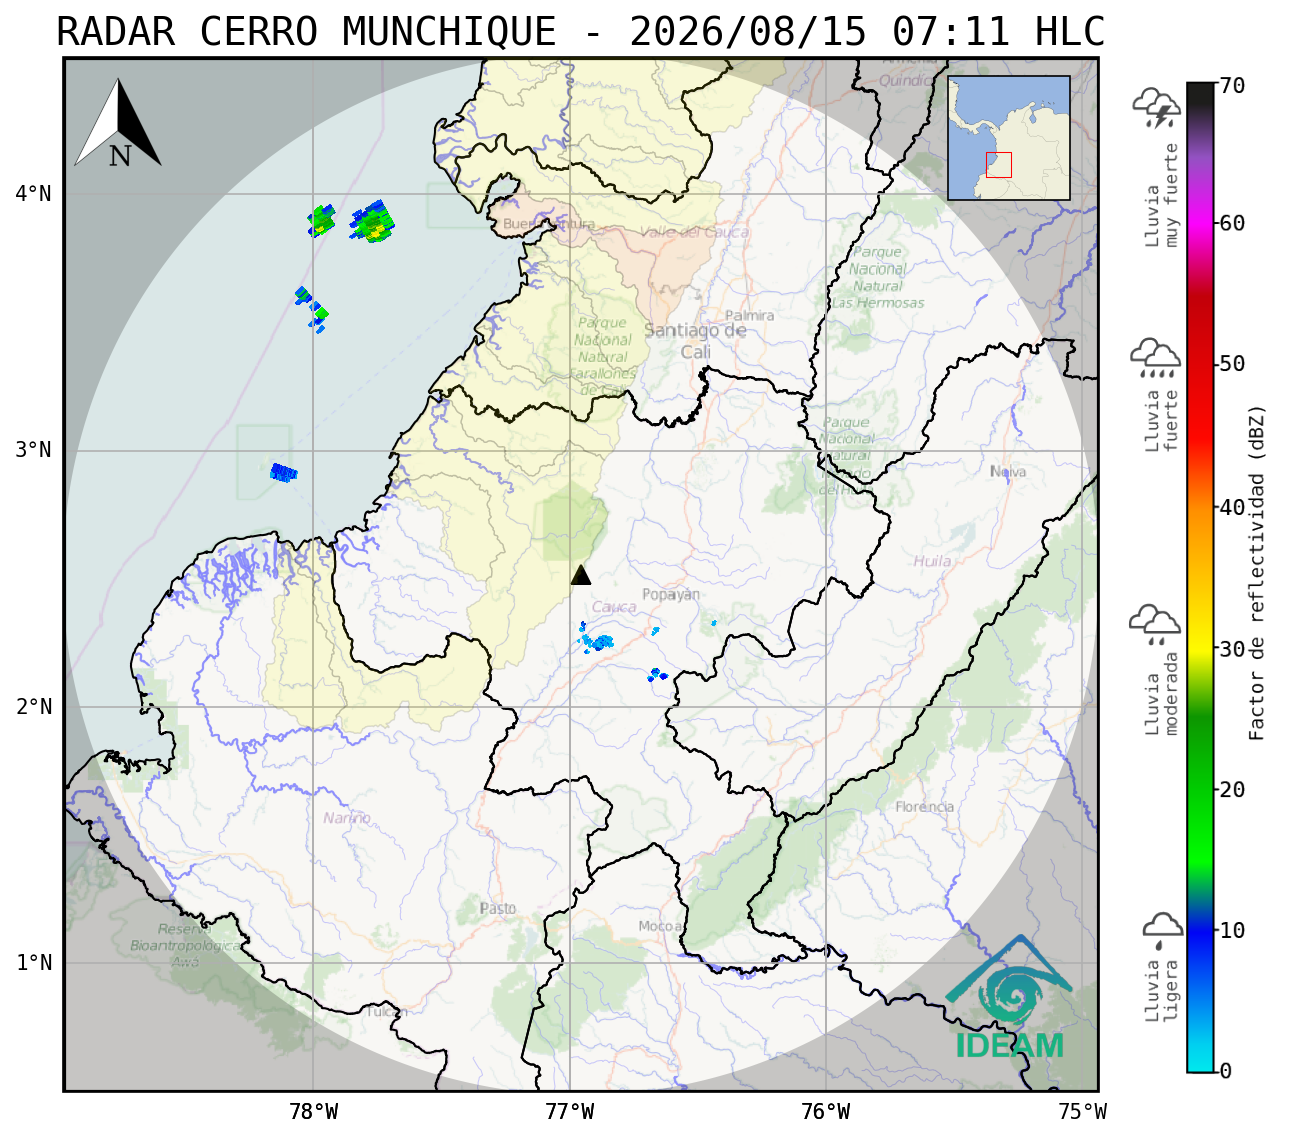Viewport: 1309px width, 1137px height.
Task: Click the Factor de reflectividad (dBZ) axis label
Action: (1257, 572)
